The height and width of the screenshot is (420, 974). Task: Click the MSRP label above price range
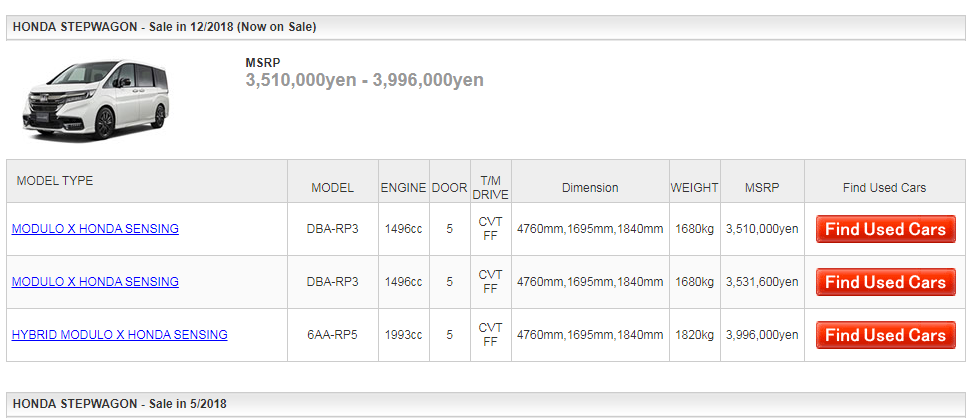263,62
